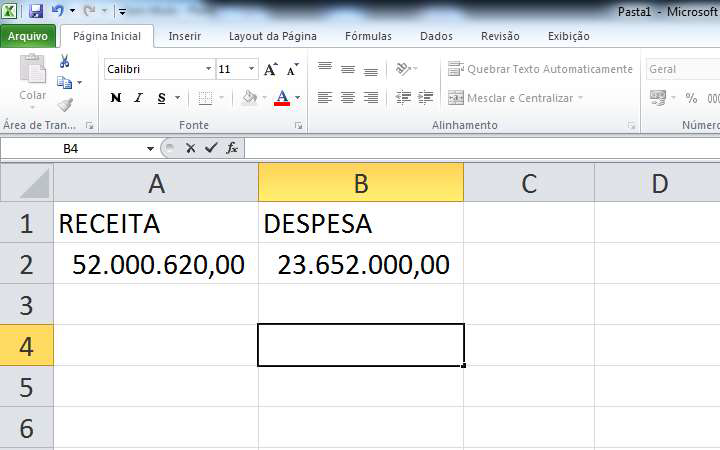Click Quebrar Texto Automaticamente button
Screen dimensions: 720x450
(540, 69)
